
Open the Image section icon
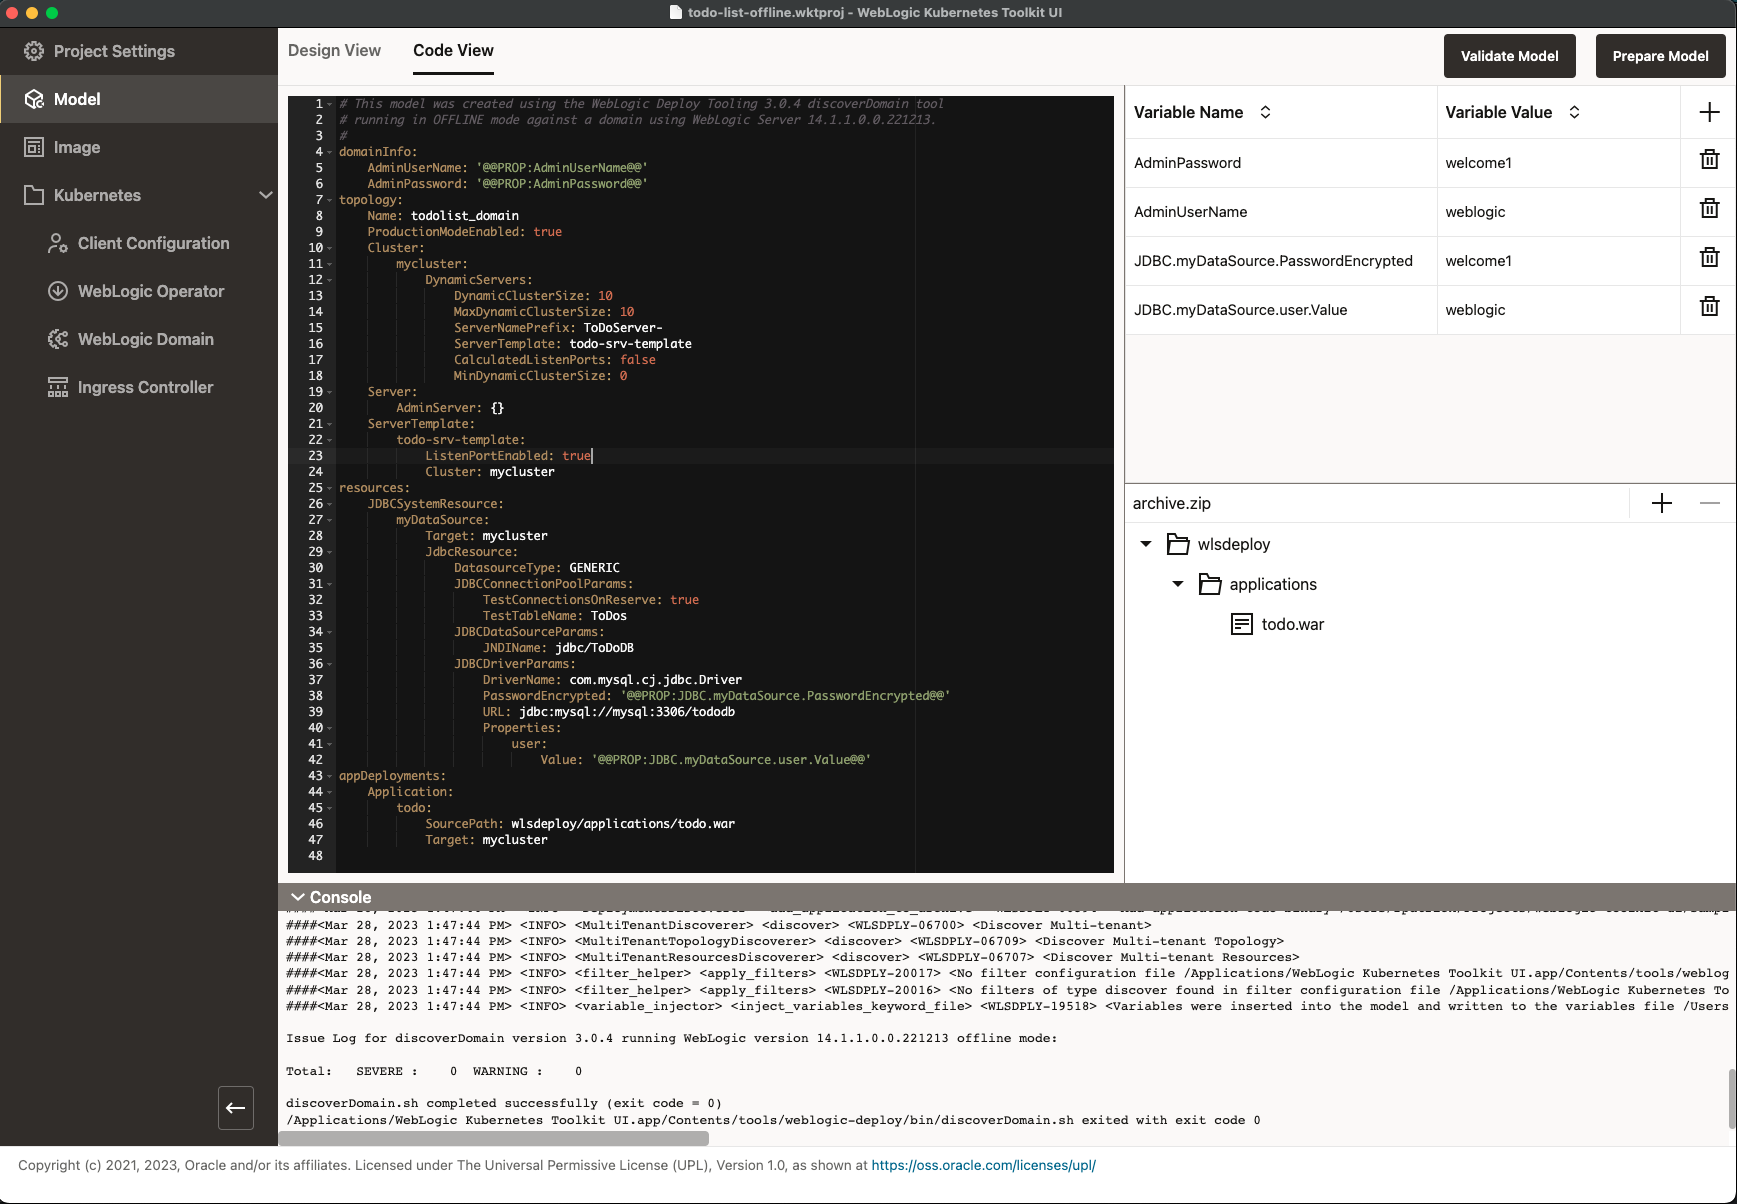(x=34, y=147)
